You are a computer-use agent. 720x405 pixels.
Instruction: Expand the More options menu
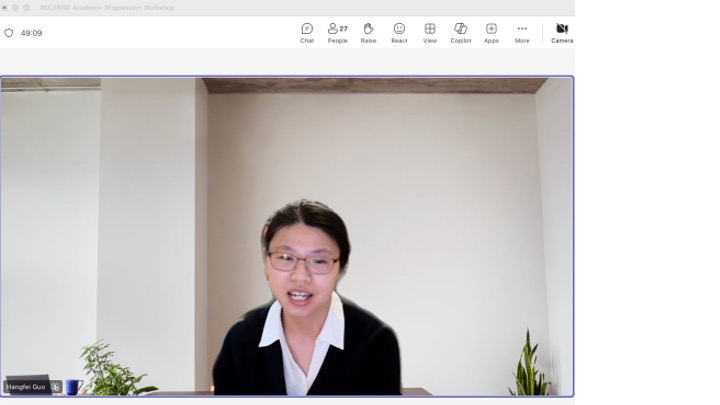click(x=522, y=33)
